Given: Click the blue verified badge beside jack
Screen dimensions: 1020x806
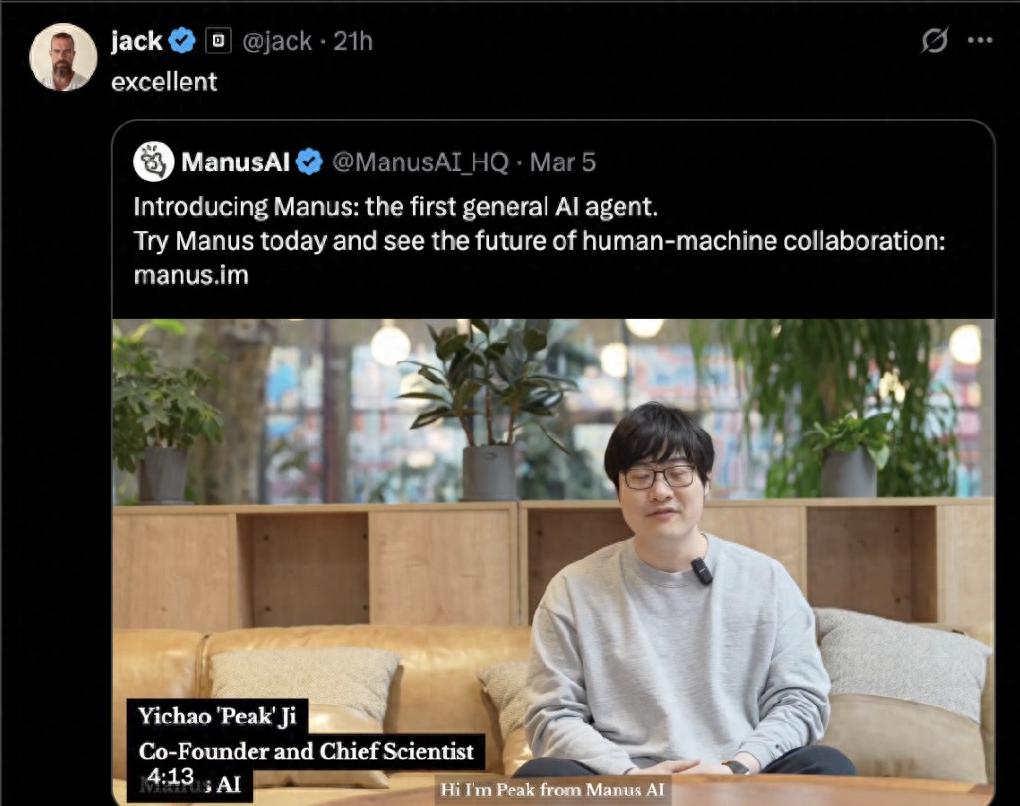Looking at the screenshot, I should tap(182, 41).
